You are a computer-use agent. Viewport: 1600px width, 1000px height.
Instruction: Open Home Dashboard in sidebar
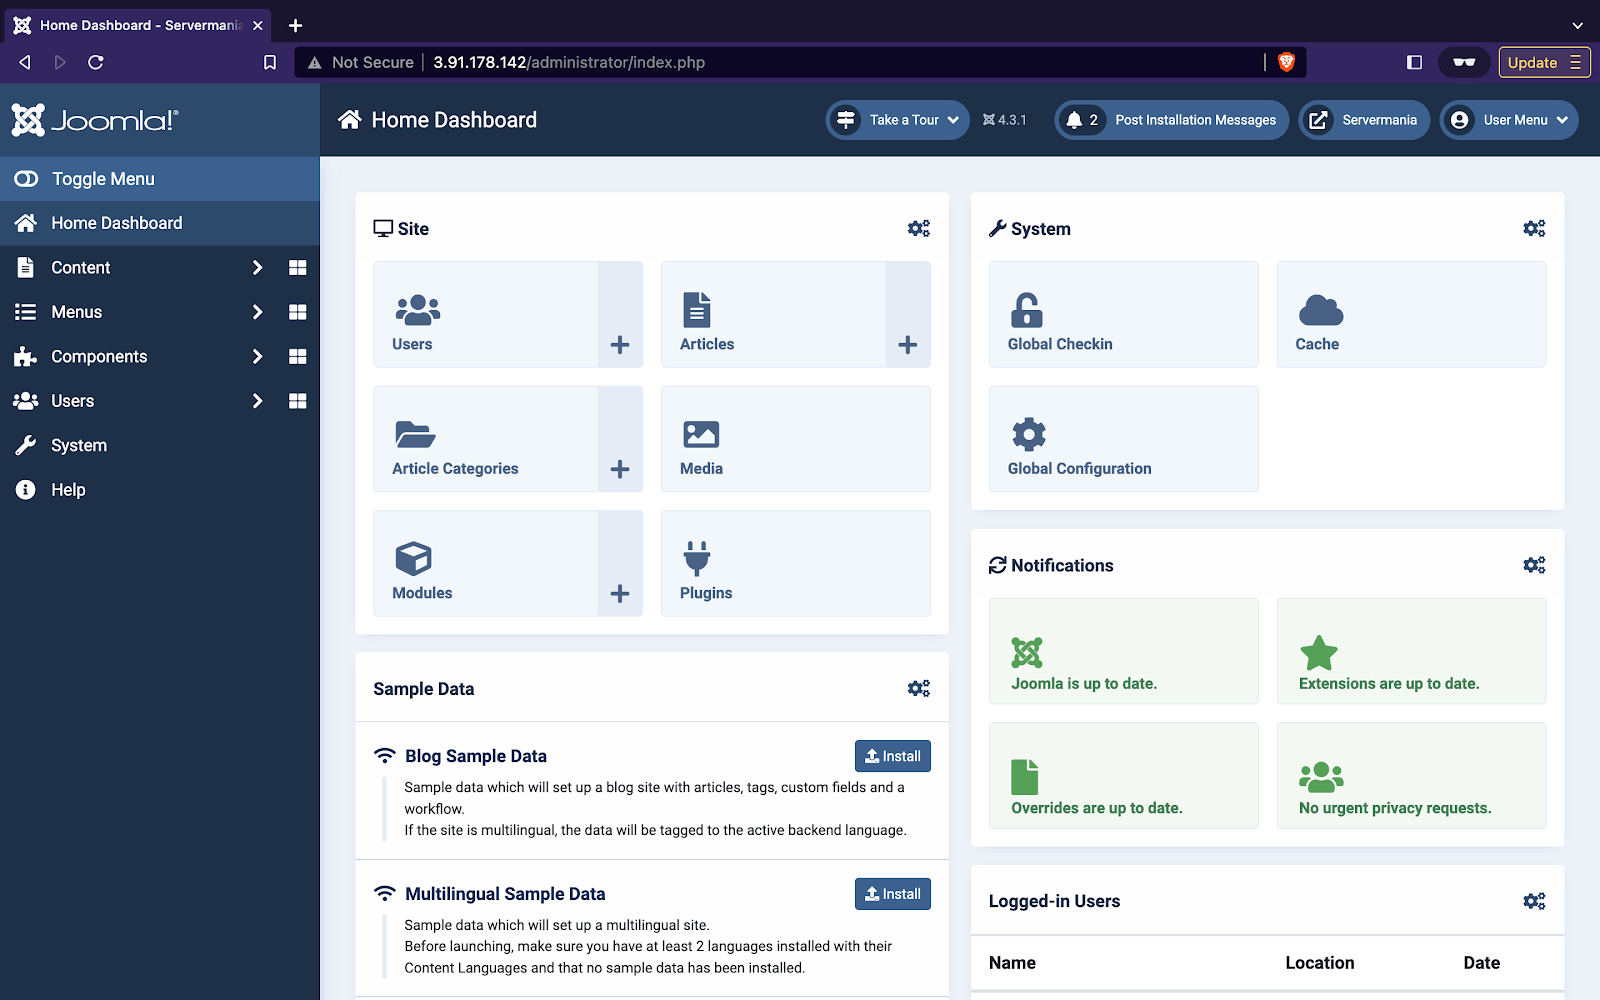[160, 223]
